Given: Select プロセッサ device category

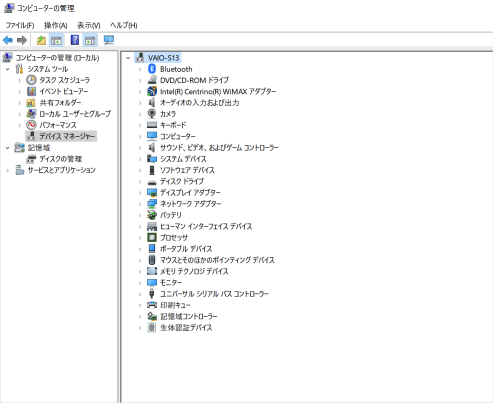Looking at the screenshot, I should pos(174,238).
